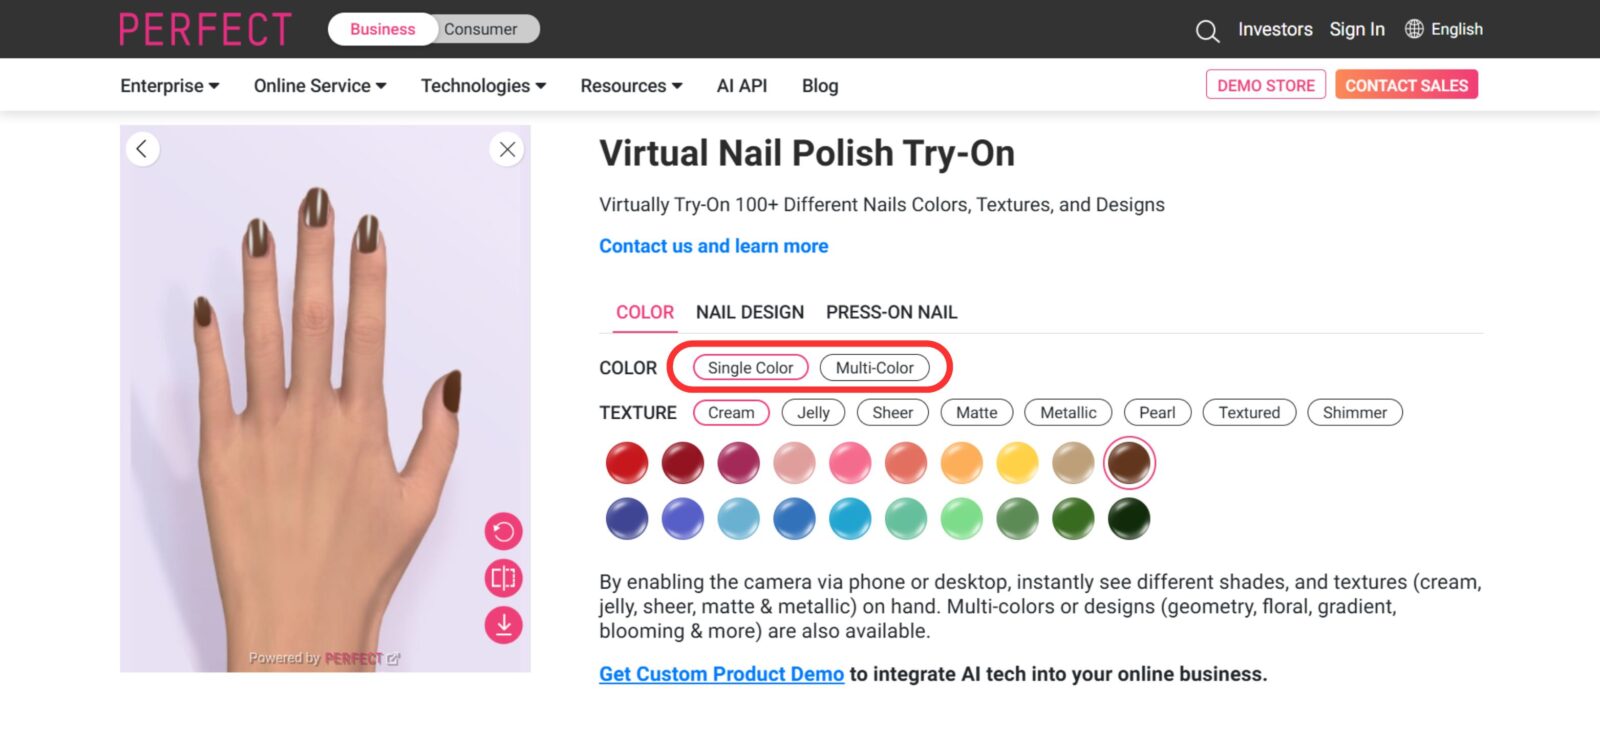Image resolution: width=1600 pixels, height=752 pixels.
Task: Click the search magnifier icon
Action: [1207, 31]
